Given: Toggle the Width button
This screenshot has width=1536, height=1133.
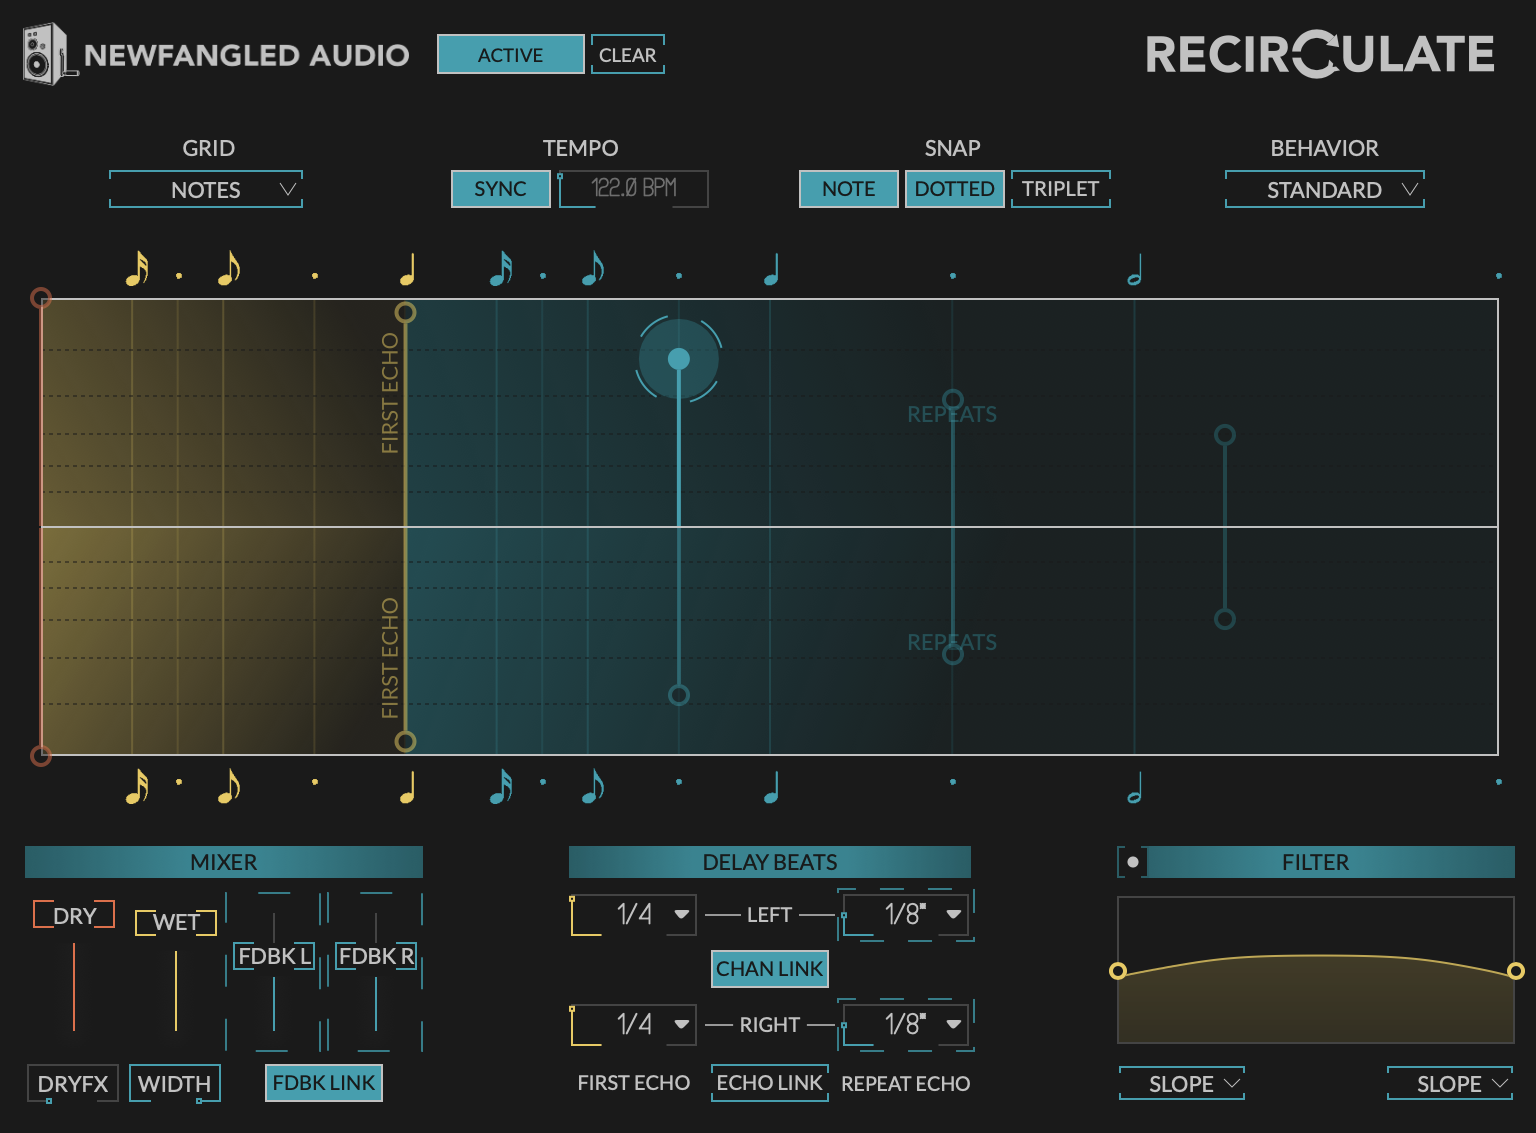Looking at the screenshot, I should click(174, 1084).
